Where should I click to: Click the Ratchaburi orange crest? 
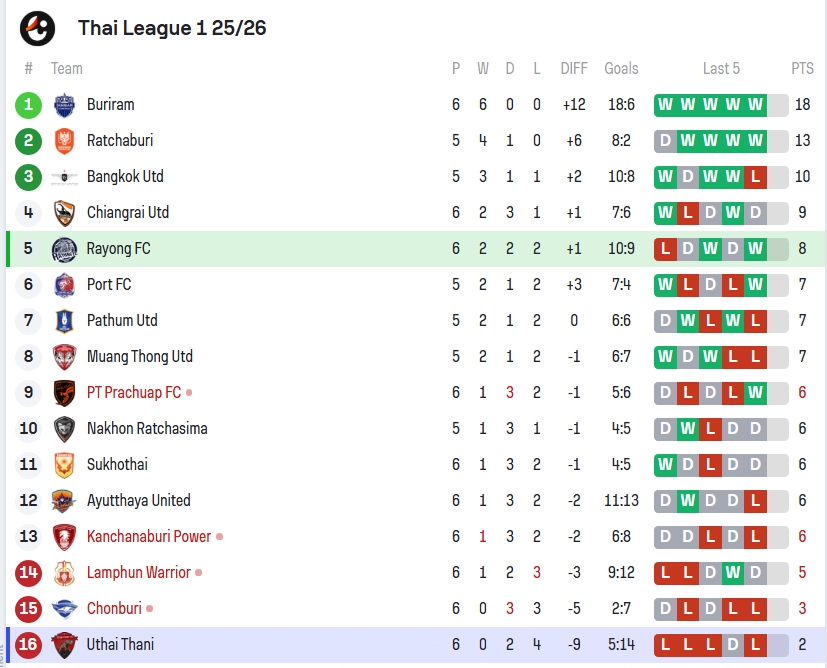tap(64, 141)
